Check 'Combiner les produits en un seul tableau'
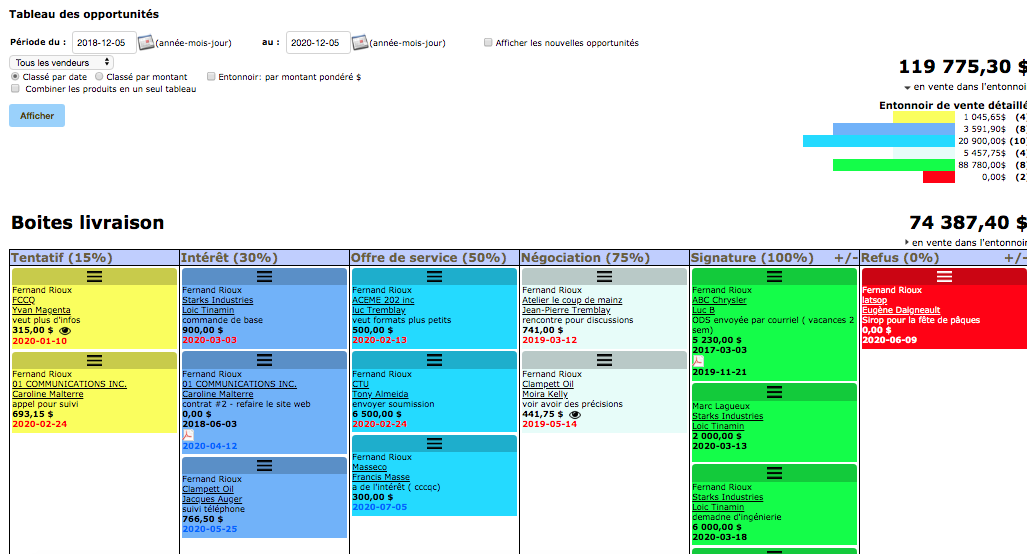The image size is (1027, 554). (15, 89)
